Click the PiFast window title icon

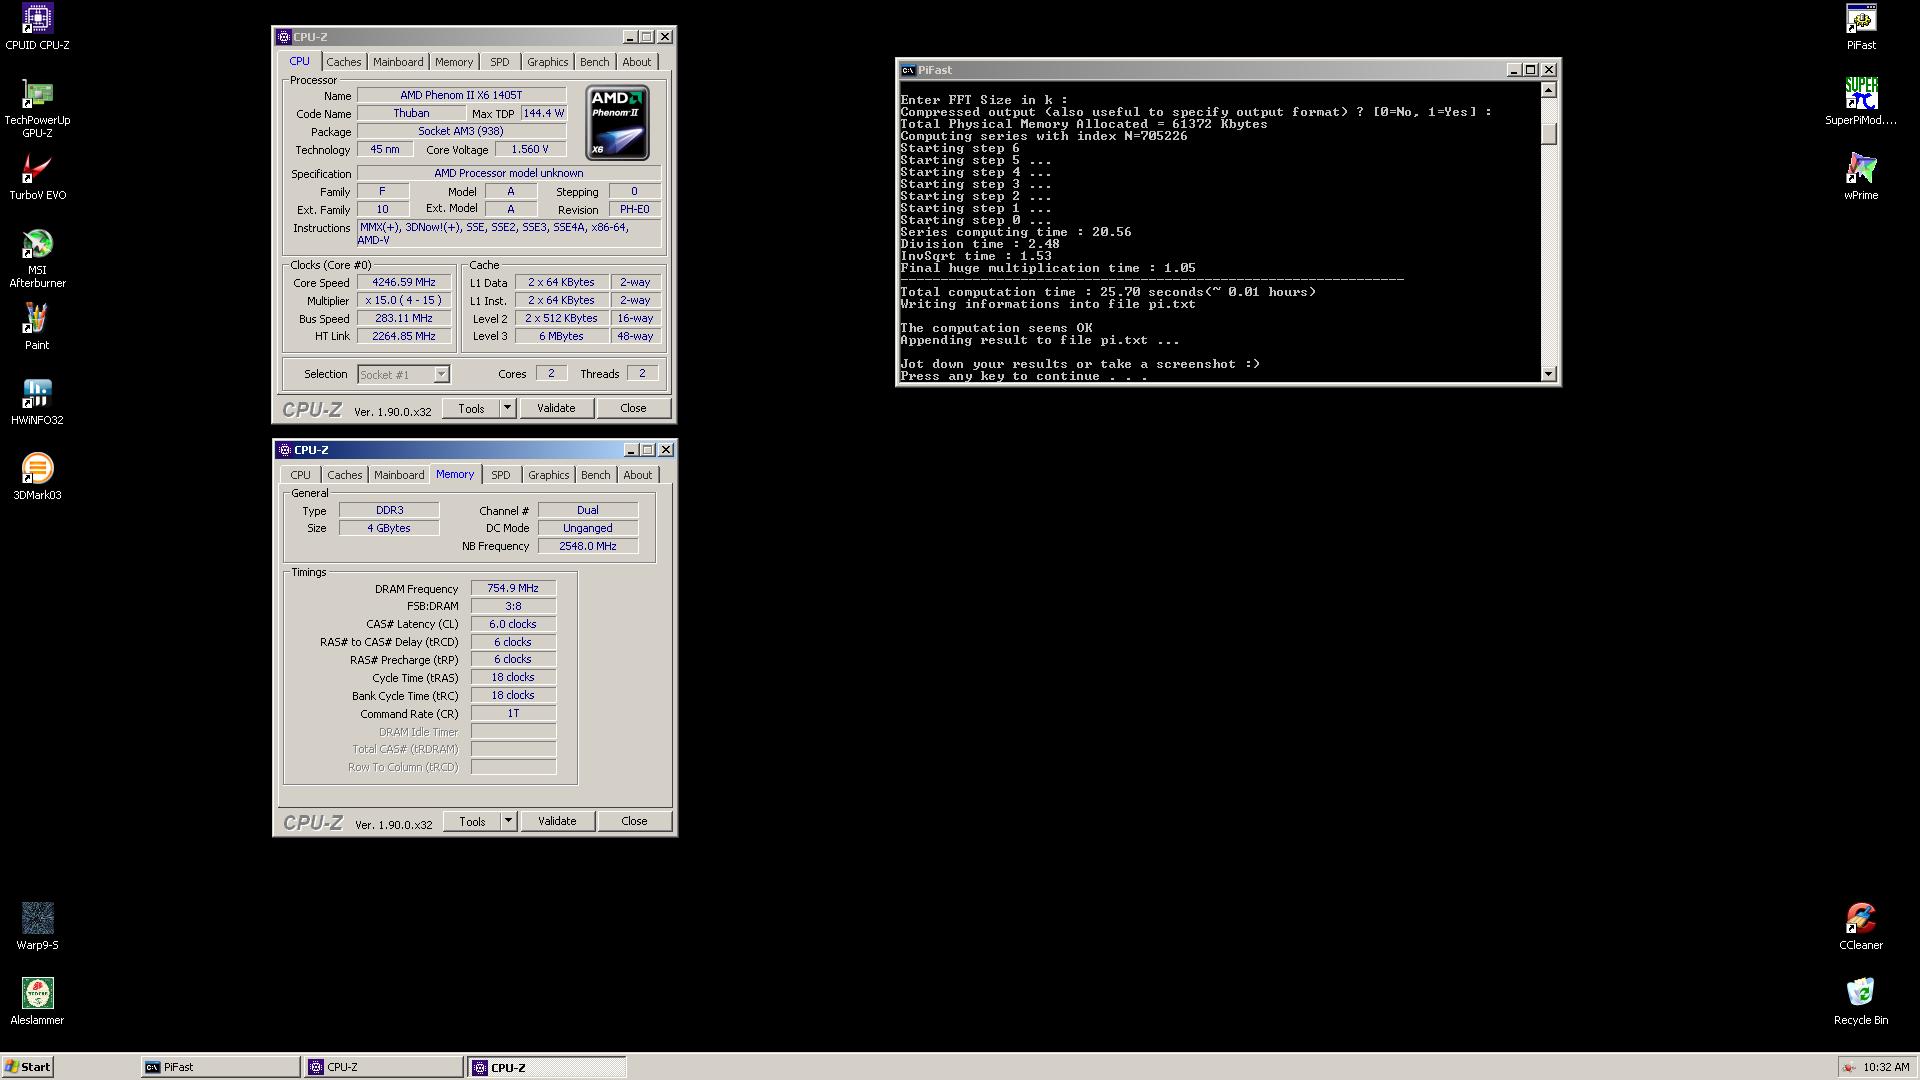[x=908, y=70]
